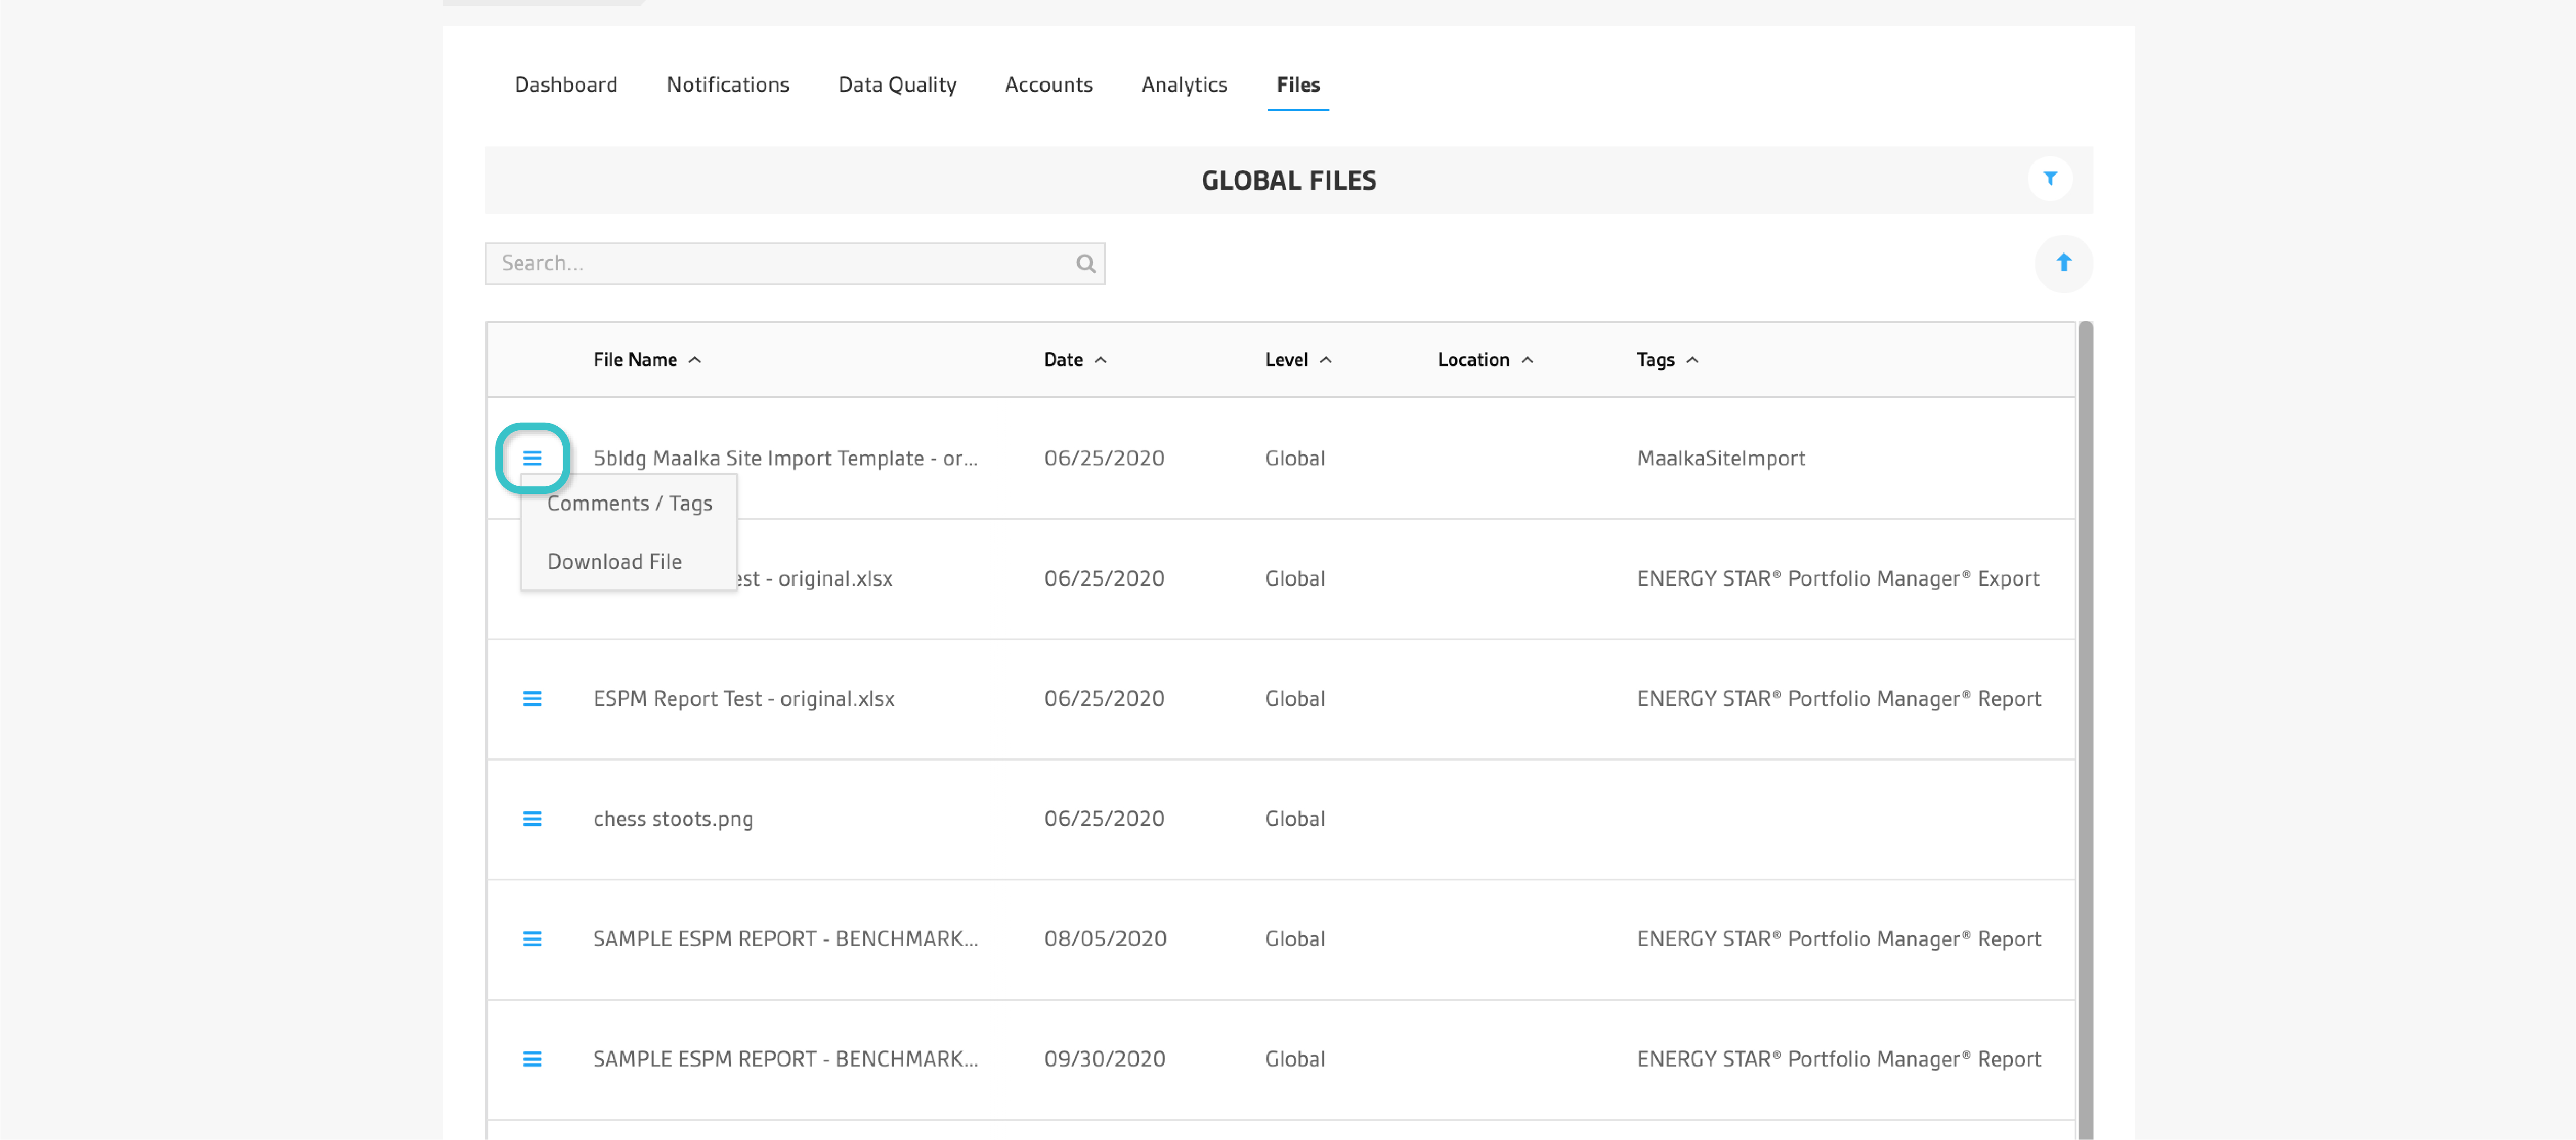Switch to the Notifications tab
The image size is (2576, 1140).
(x=728, y=85)
